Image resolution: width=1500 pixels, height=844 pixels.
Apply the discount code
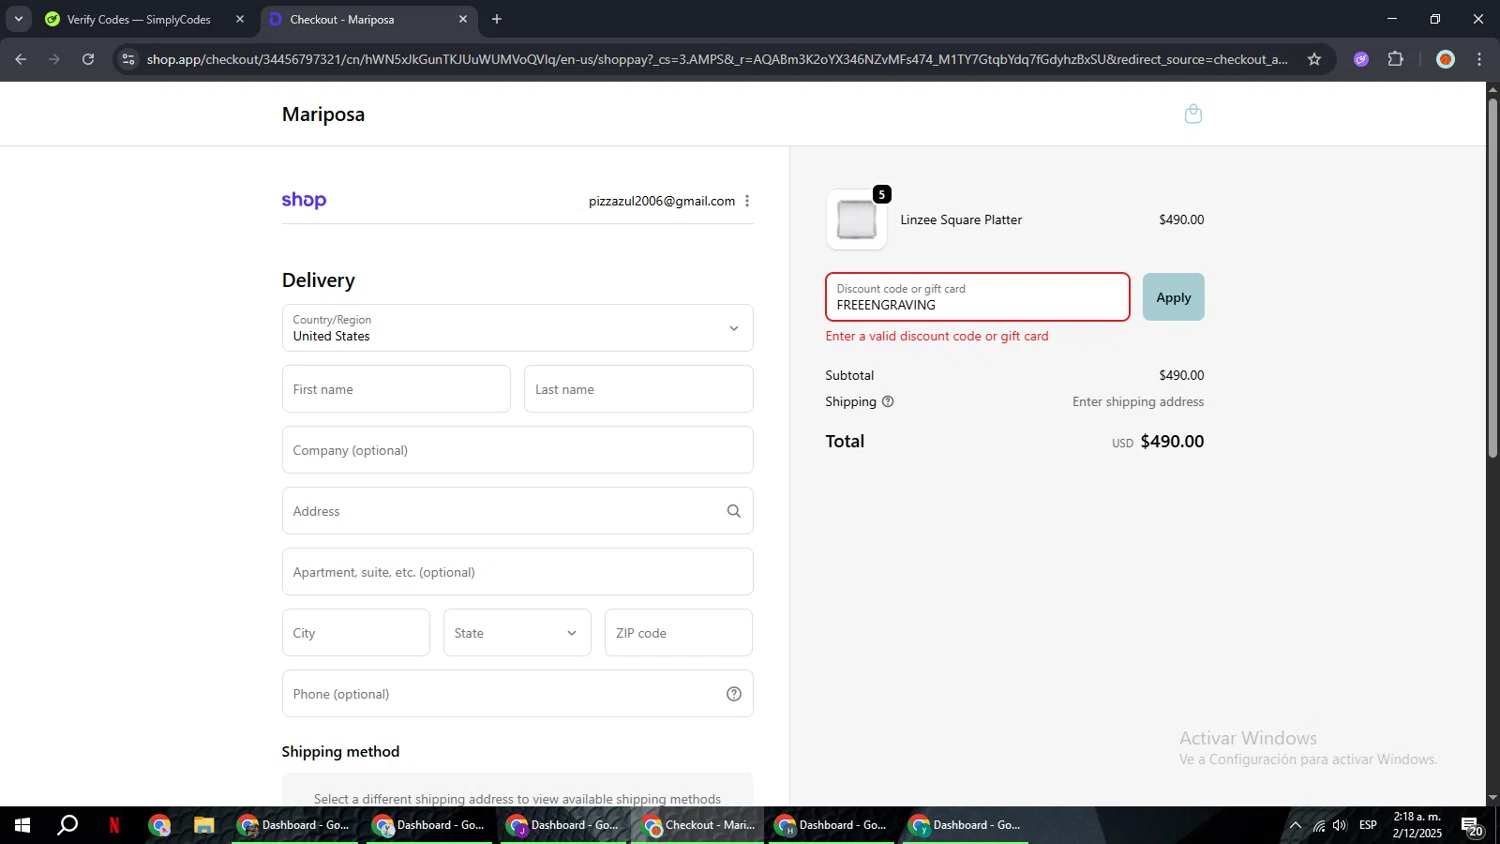coord(1173,297)
